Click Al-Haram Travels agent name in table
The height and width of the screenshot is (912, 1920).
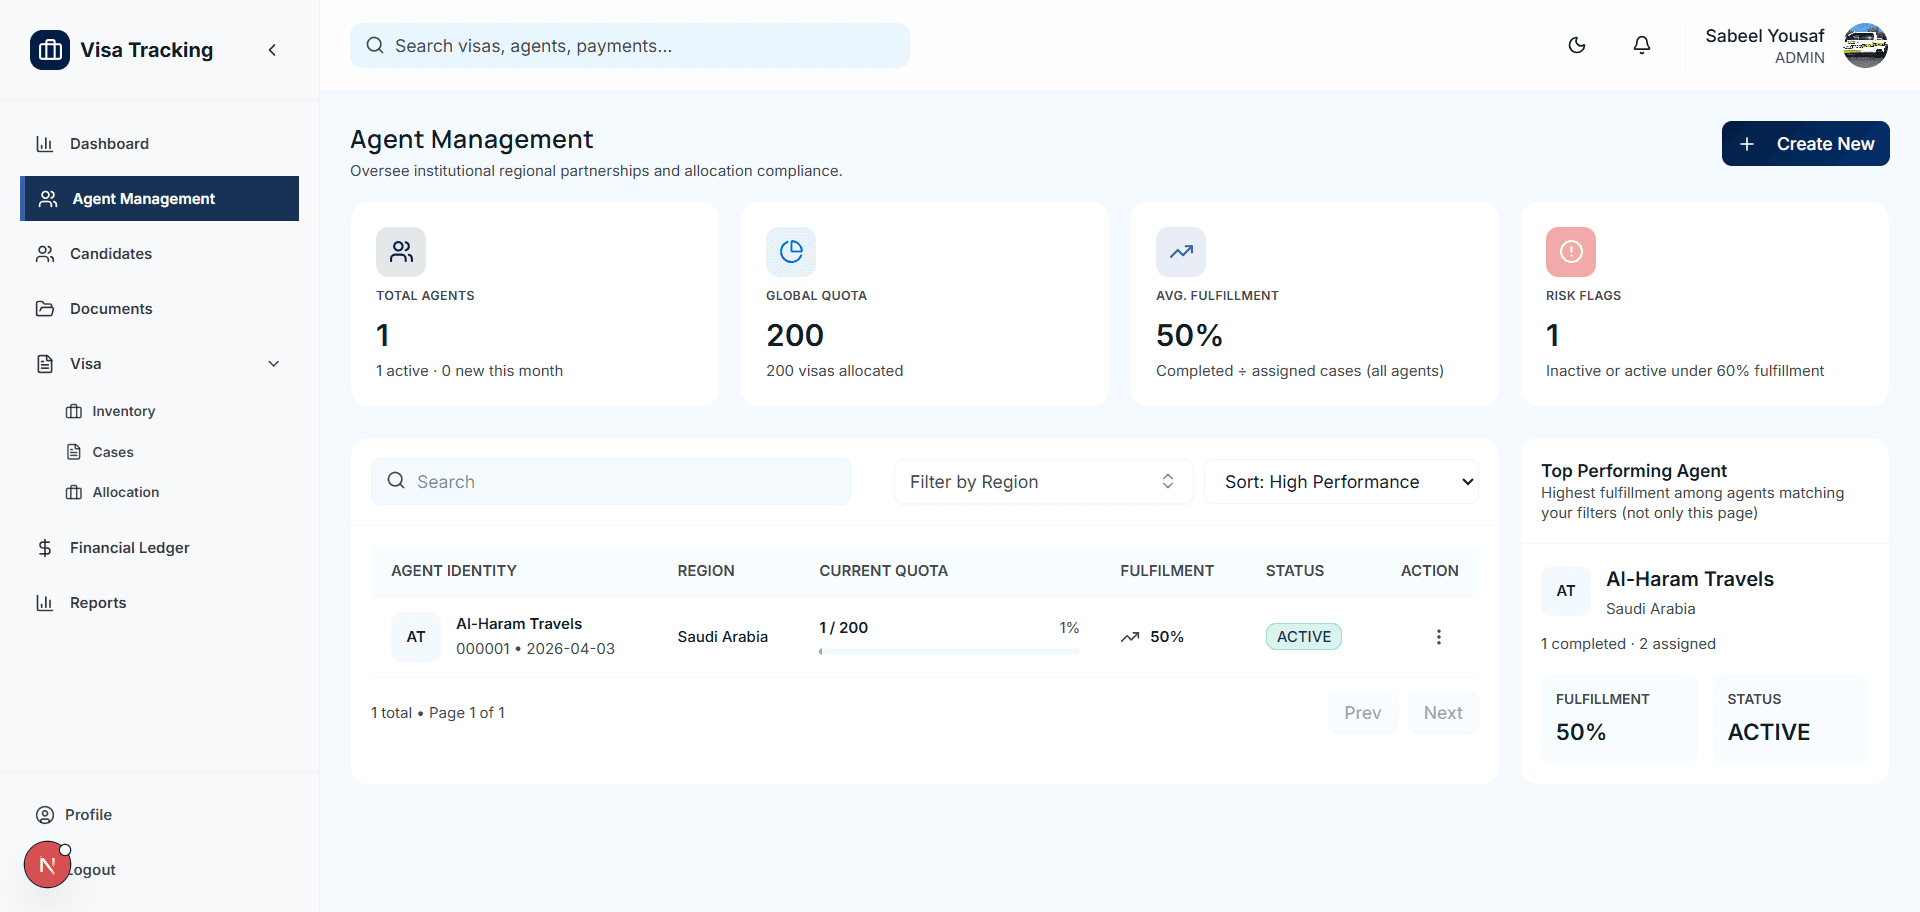click(519, 624)
